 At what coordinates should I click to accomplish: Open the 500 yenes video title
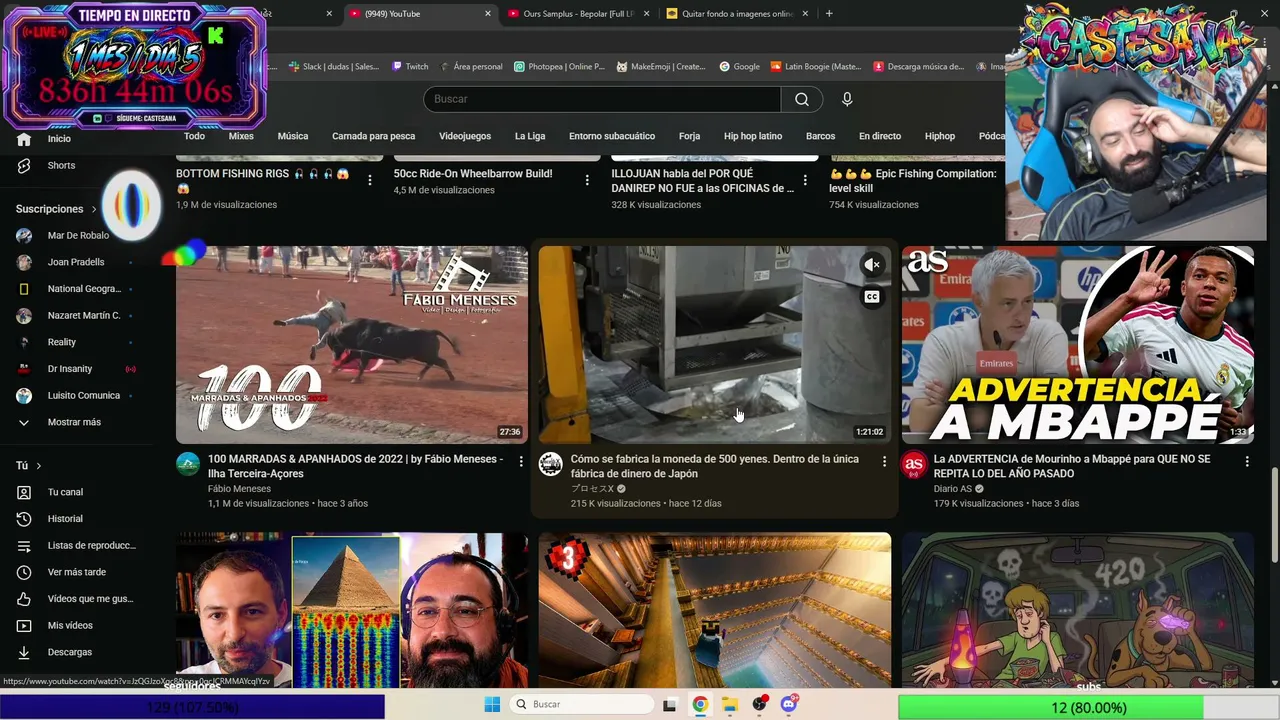point(714,466)
